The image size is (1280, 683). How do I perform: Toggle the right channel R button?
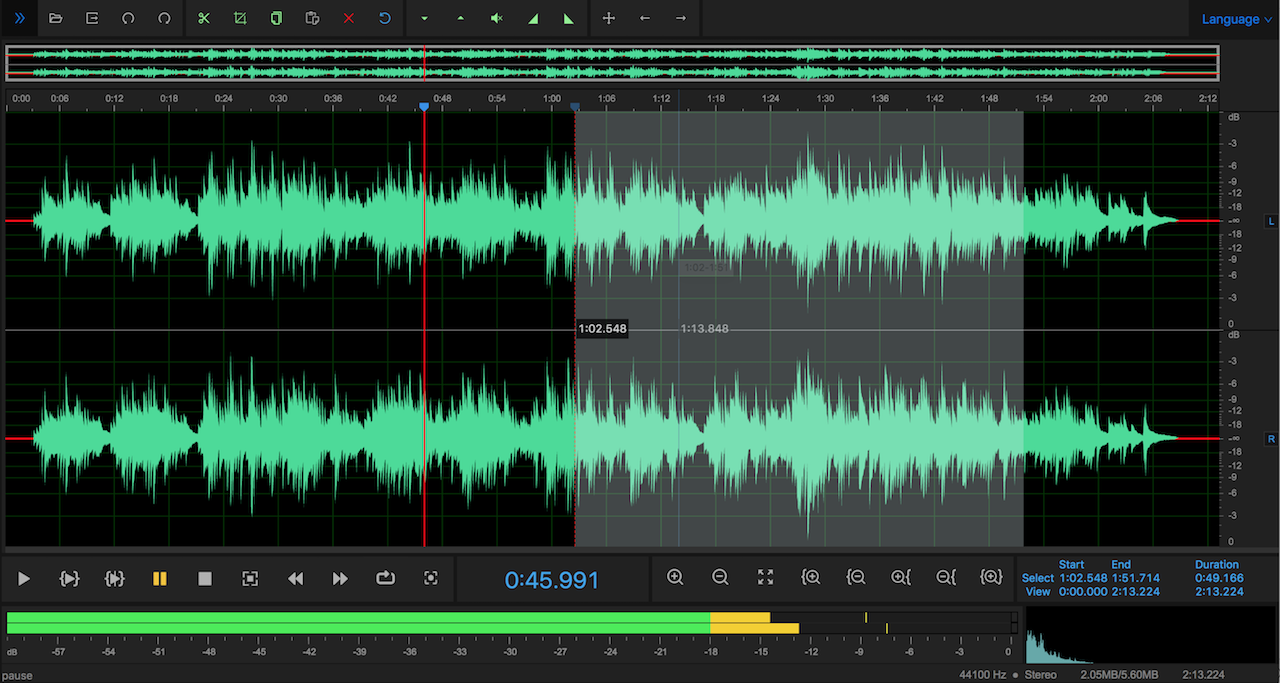(x=1272, y=439)
